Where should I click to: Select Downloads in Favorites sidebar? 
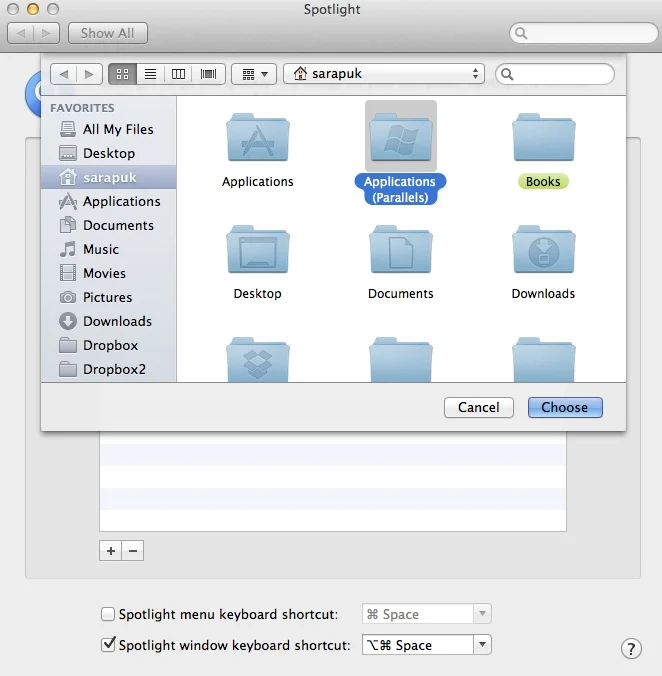pyautogui.click(x=109, y=321)
